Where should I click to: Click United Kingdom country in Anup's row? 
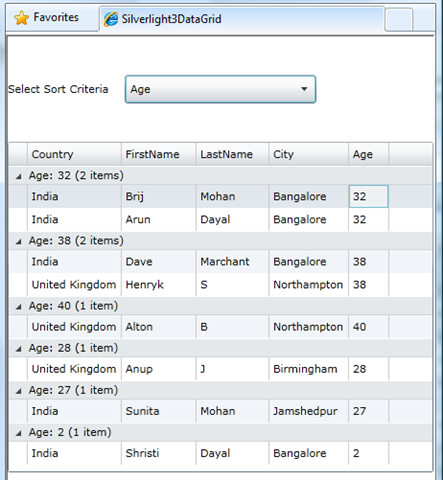tap(74, 369)
